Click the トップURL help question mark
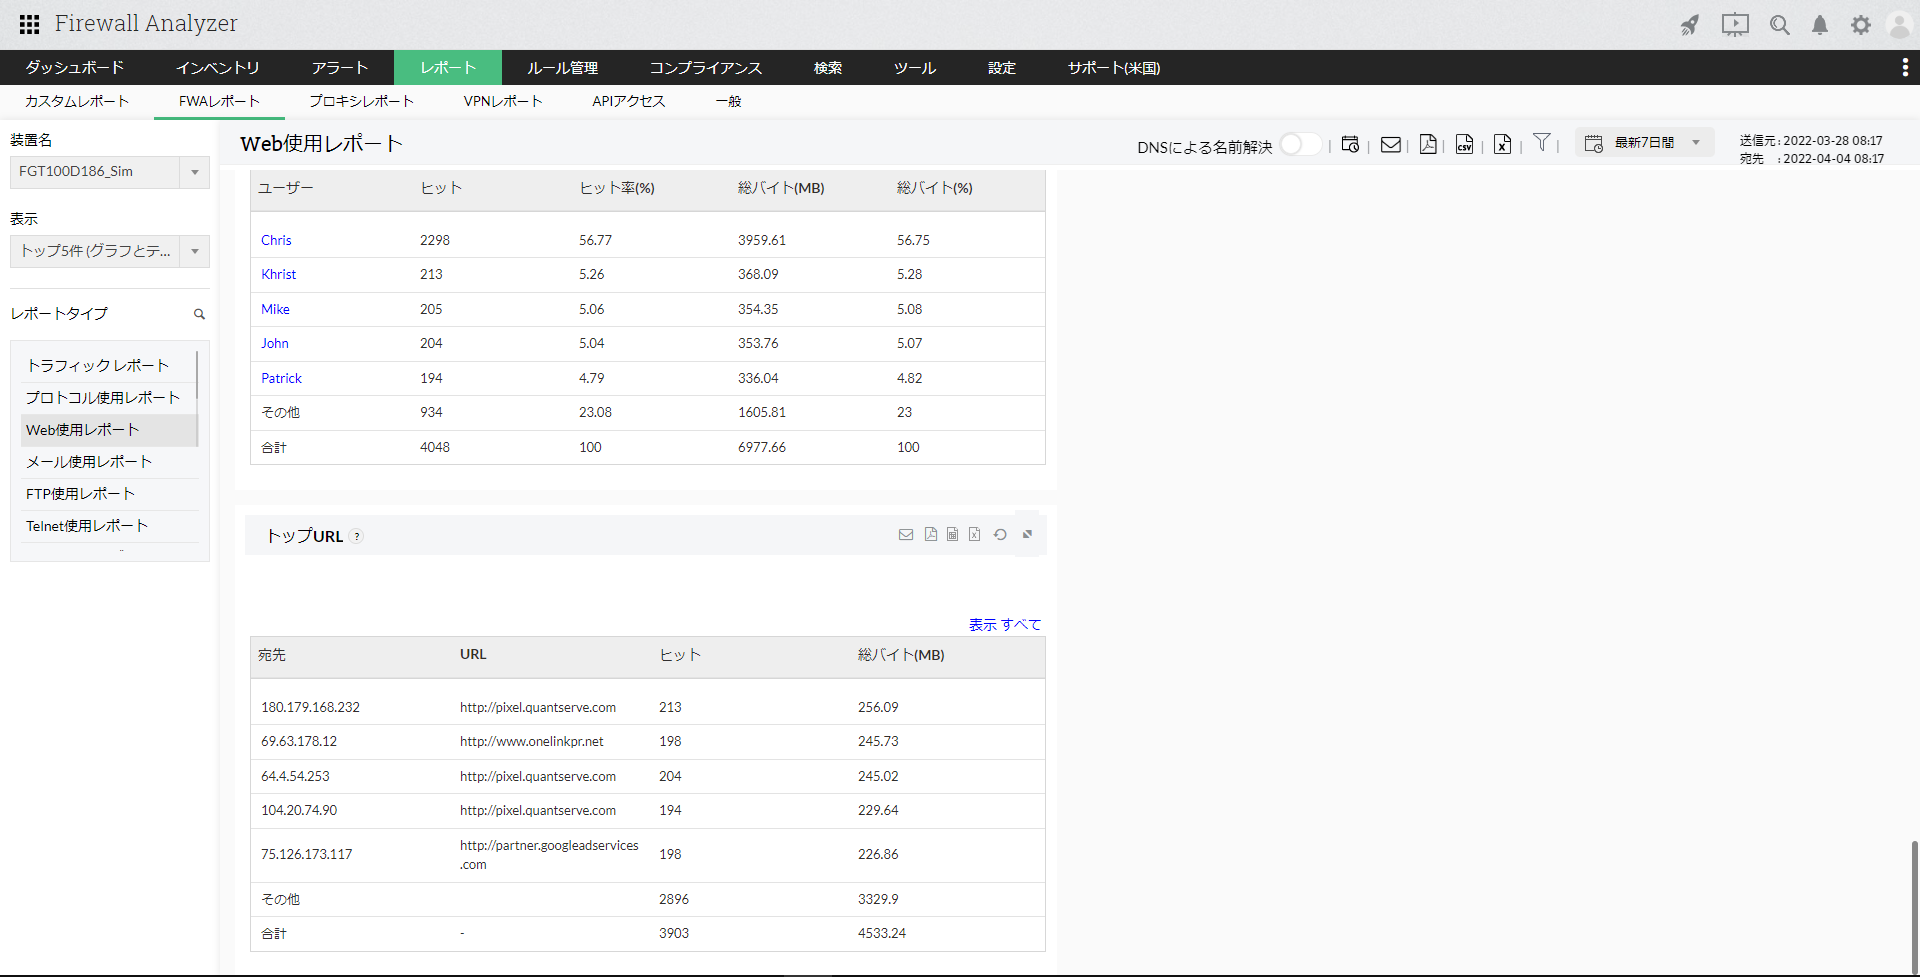The height and width of the screenshot is (977, 1920). [x=357, y=537]
